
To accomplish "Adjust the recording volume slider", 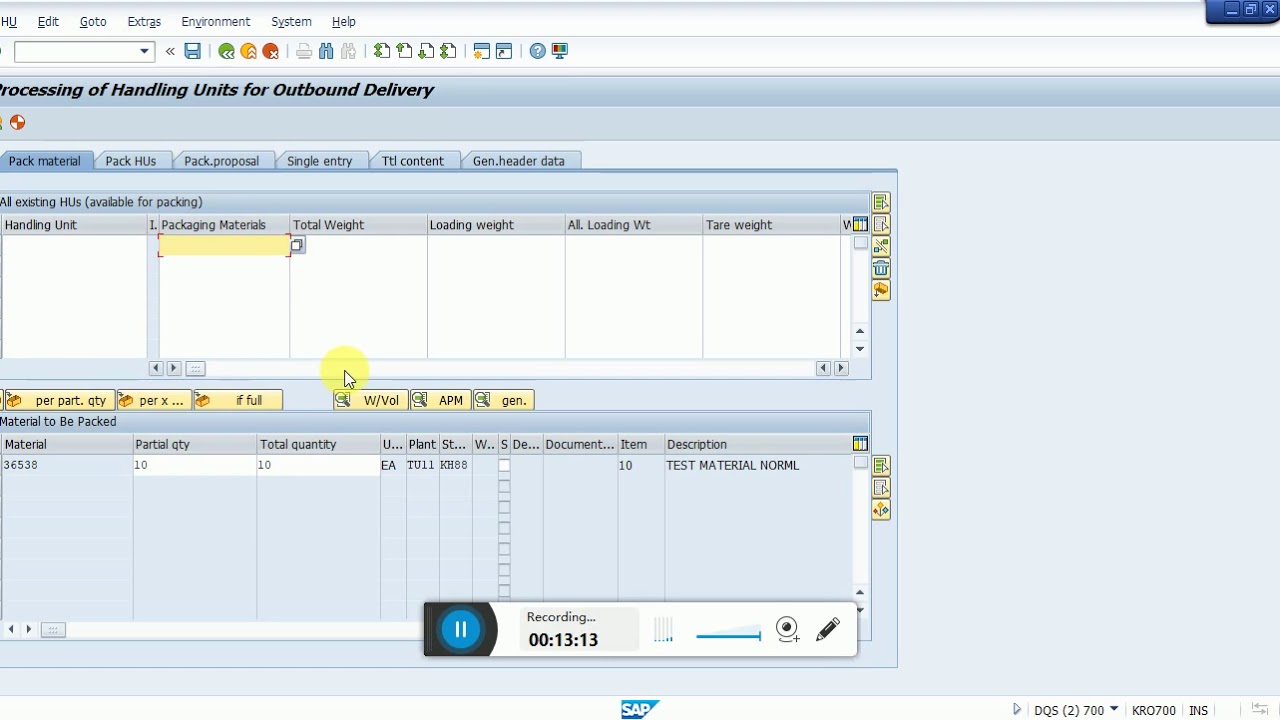I will (x=729, y=635).
